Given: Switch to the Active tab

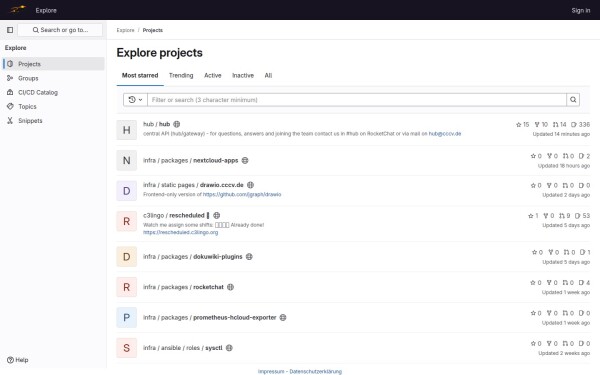Looking at the screenshot, I should pos(213,75).
